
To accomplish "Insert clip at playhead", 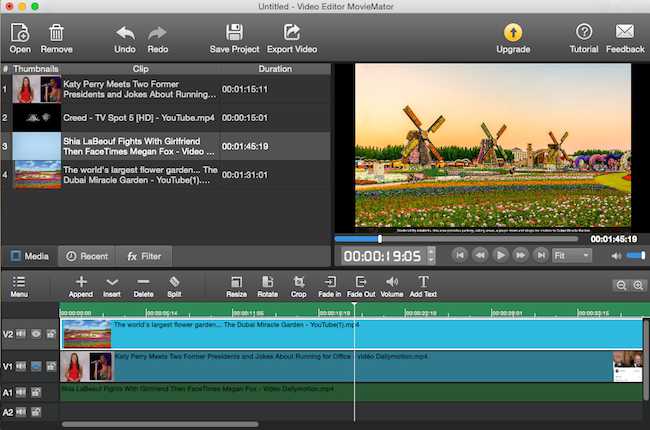I will pyautogui.click(x=112, y=287).
